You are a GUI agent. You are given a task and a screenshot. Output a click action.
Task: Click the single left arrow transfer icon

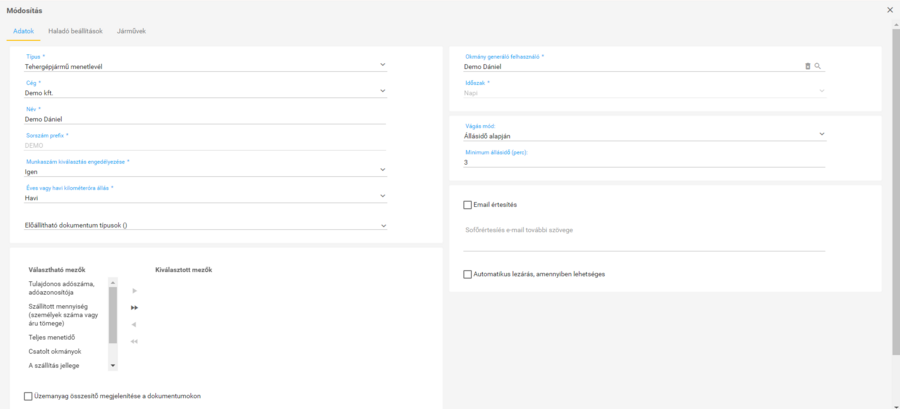pyautogui.click(x=134, y=324)
